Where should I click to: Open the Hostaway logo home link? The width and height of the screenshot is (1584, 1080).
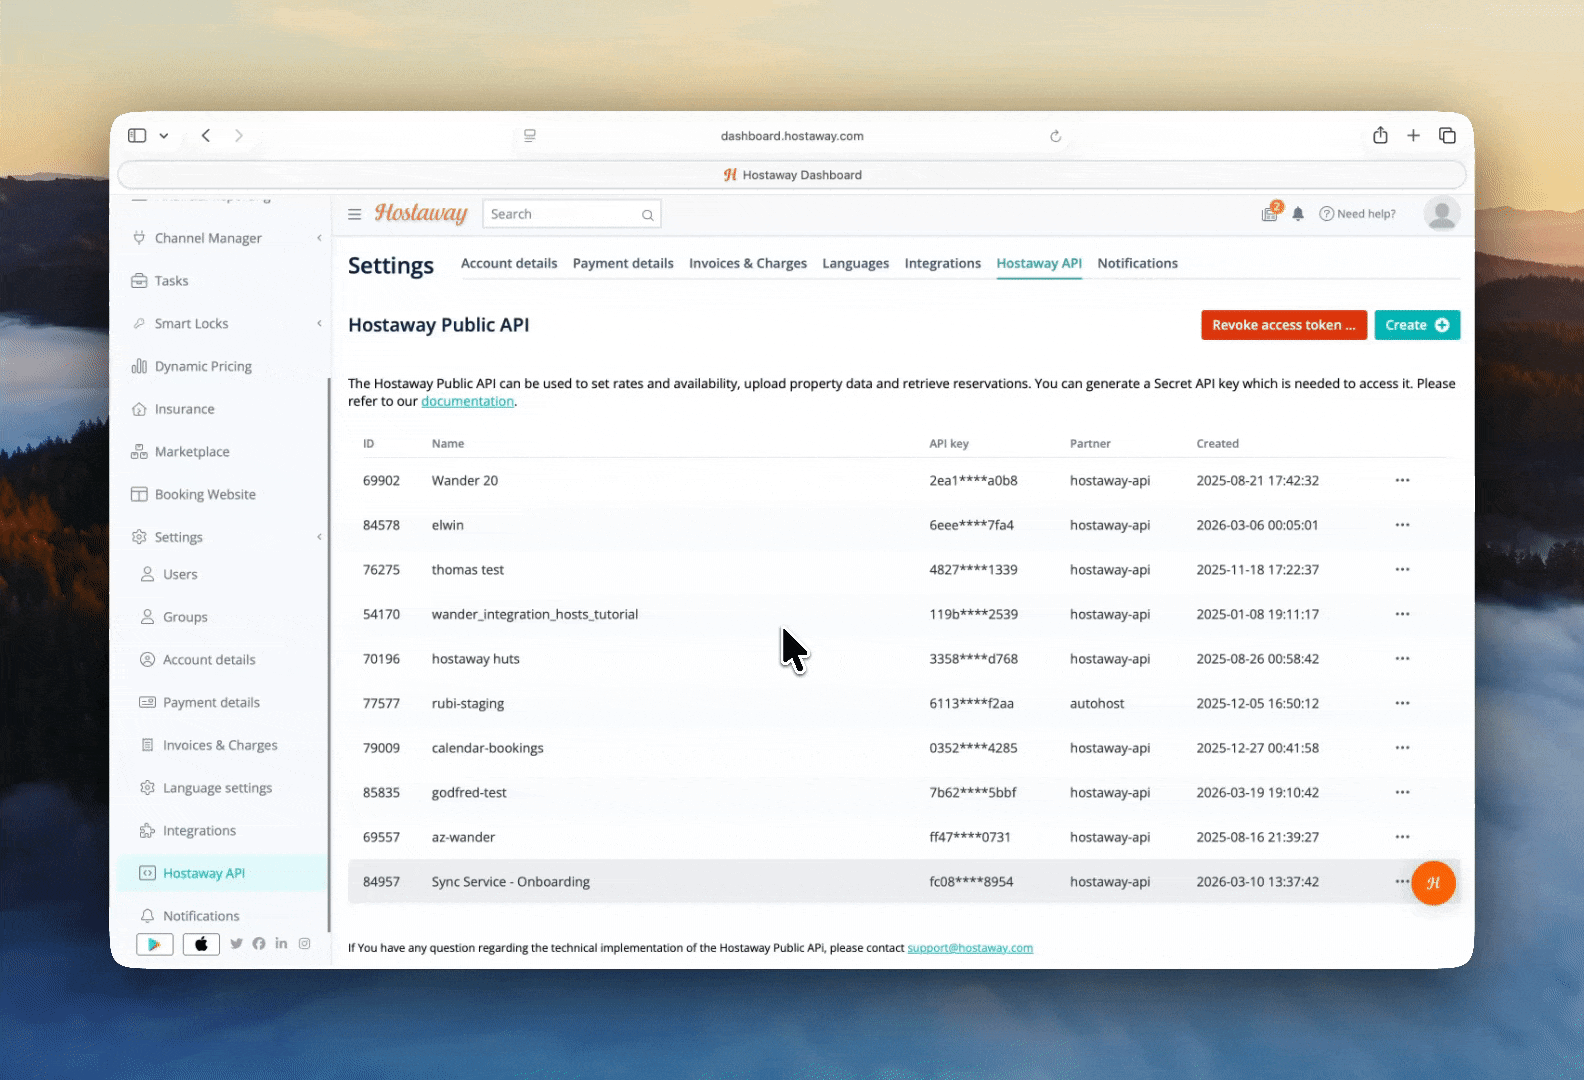pos(421,213)
